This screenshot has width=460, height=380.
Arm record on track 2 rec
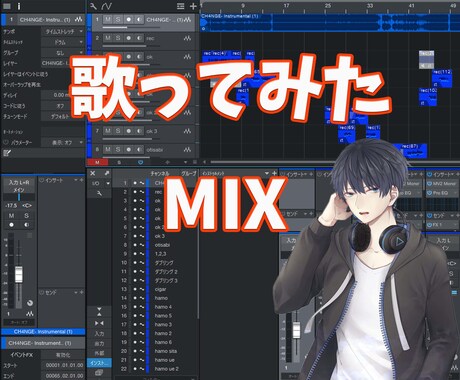(128, 38)
